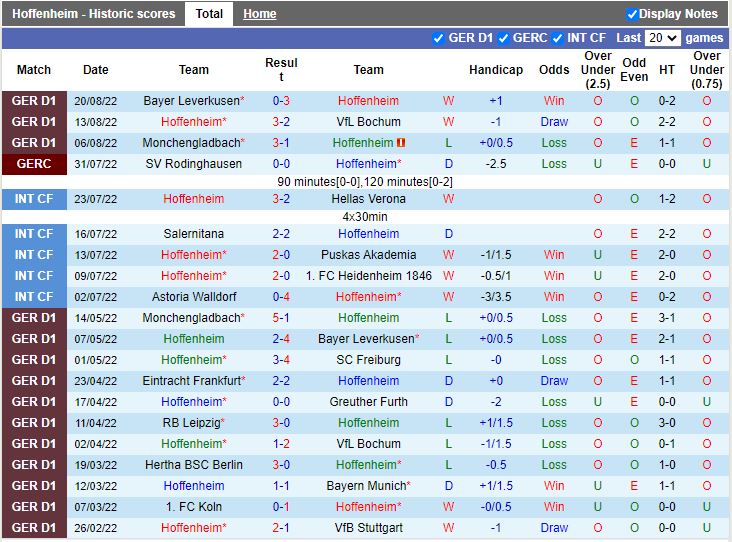This screenshot has width=732, height=542.
Task: Open the 1-1 result versus Bayern Munich
Action: (281, 486)
